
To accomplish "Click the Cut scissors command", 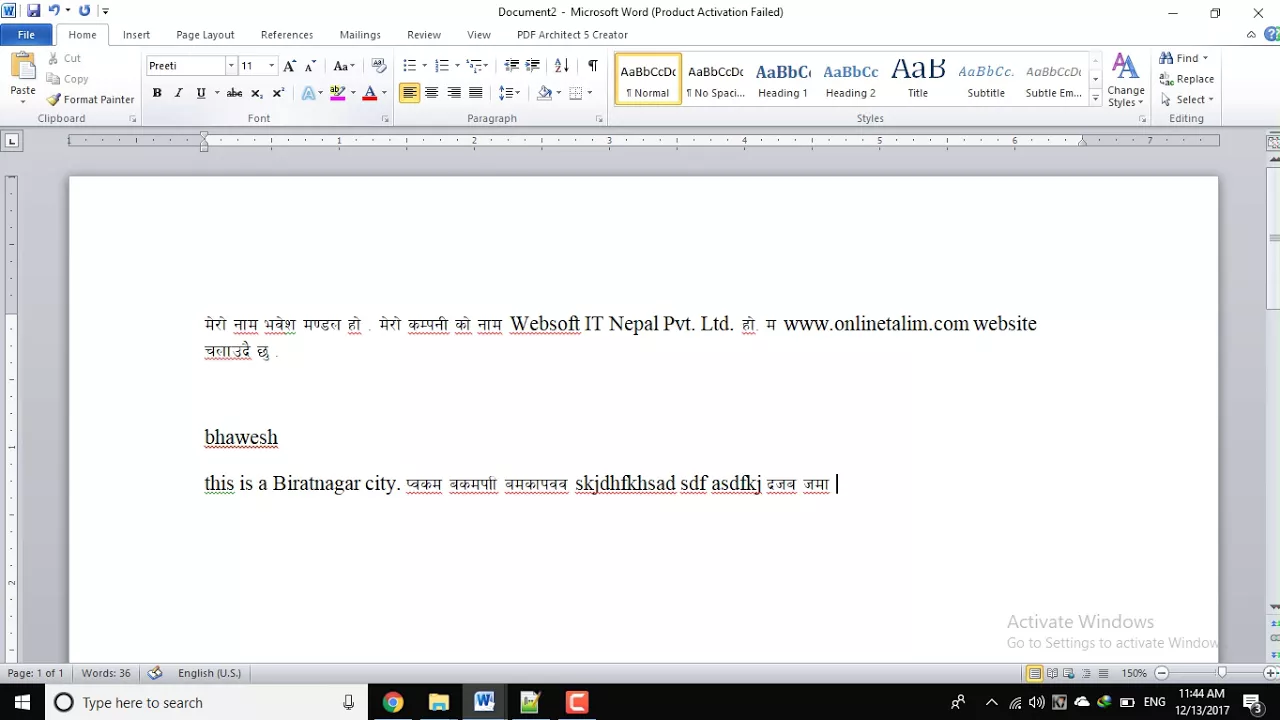I will [x=65, y=59].
